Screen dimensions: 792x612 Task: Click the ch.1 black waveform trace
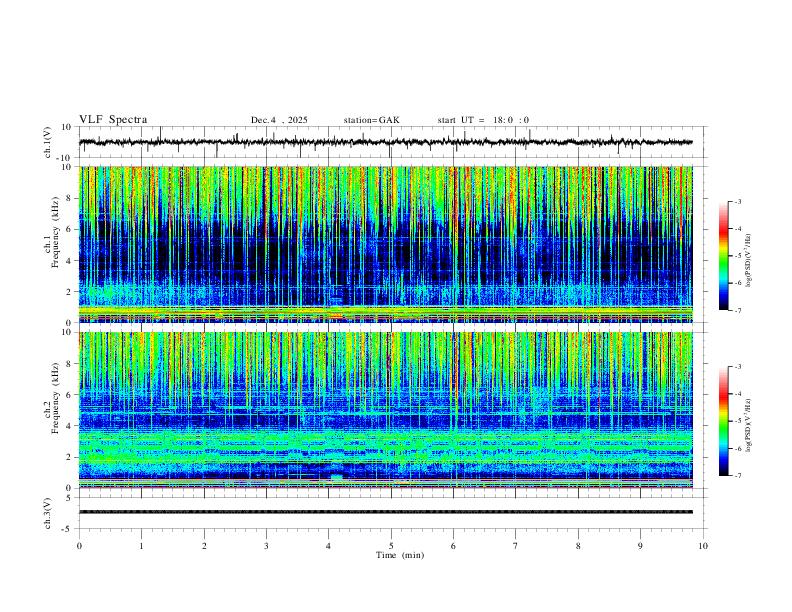point(385,142)
